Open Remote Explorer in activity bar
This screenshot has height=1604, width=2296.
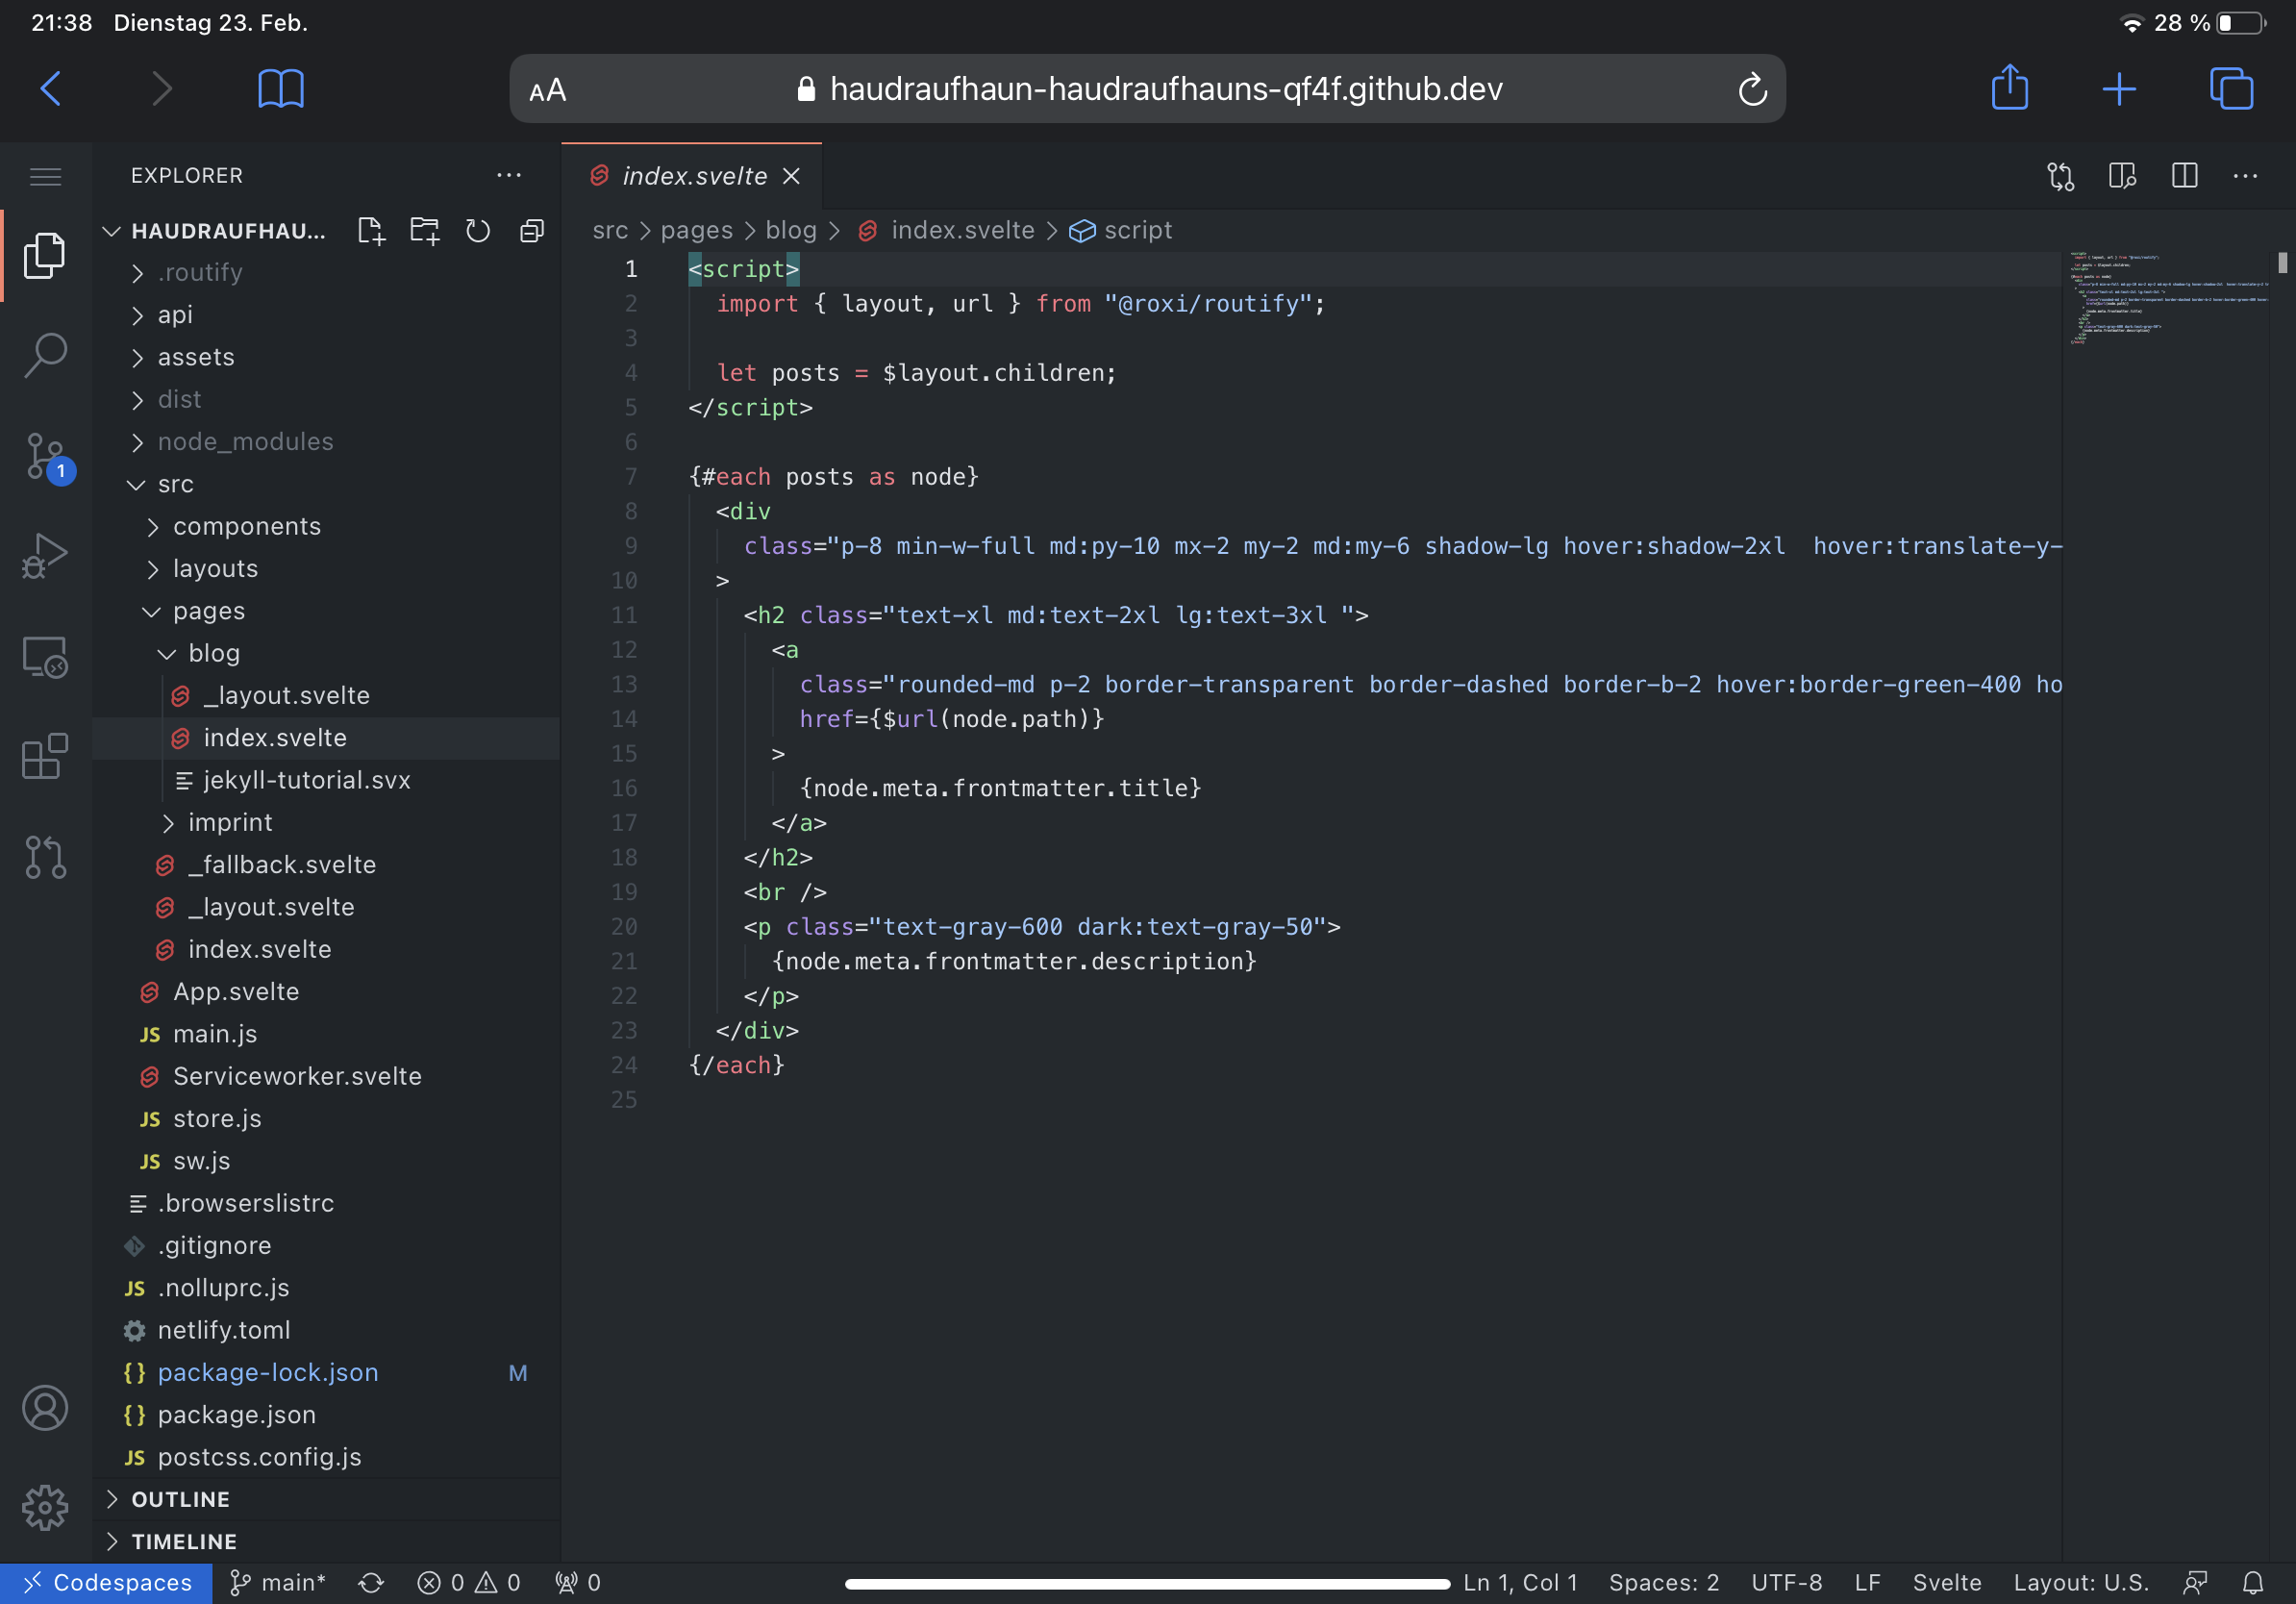pyautogui.click(x=45, y=657)
